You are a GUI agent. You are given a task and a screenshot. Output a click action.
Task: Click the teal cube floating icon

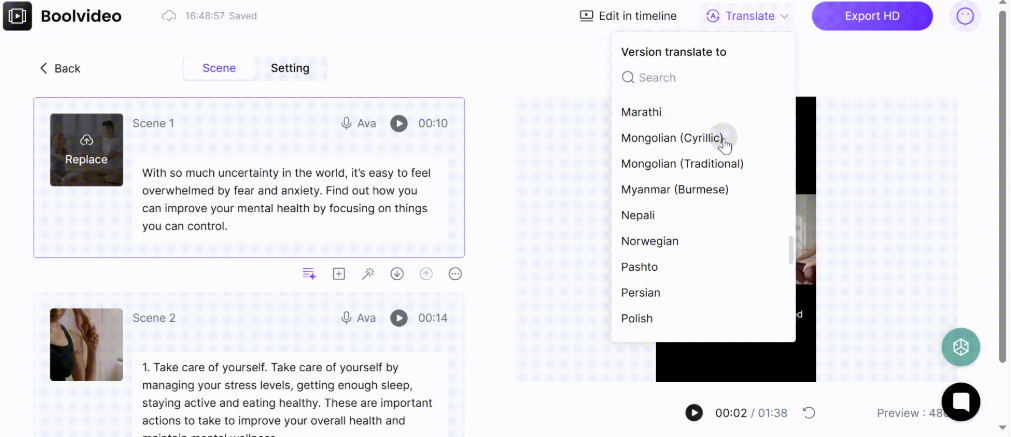pyautogui.click(x=960, y=346)
